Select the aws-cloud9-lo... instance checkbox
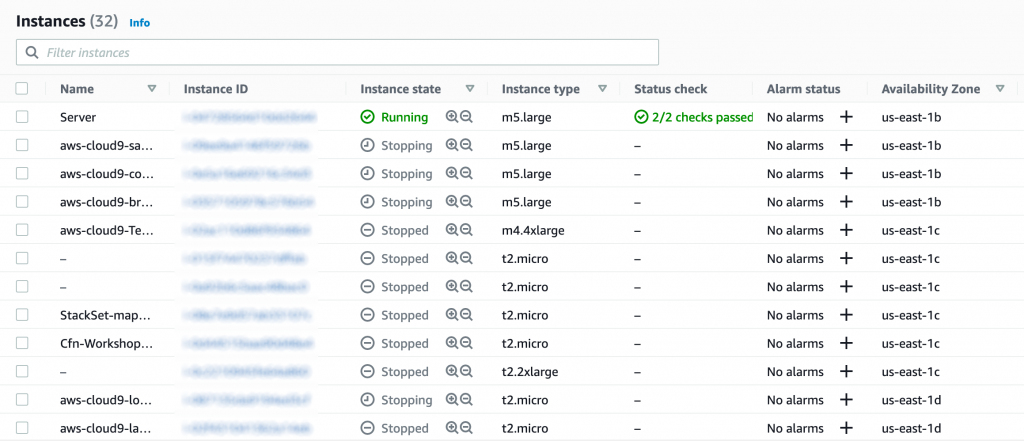The image size is (1024, 441). [22, 400]
